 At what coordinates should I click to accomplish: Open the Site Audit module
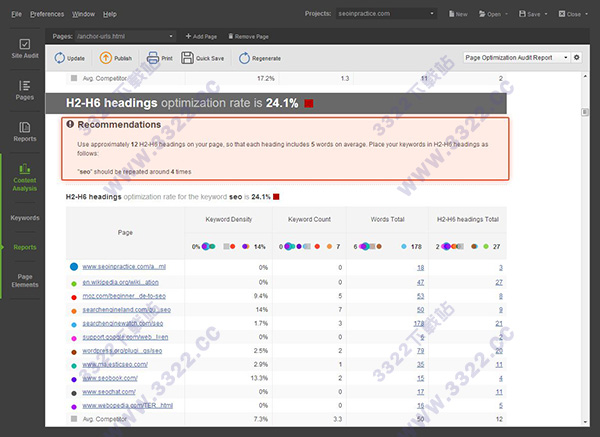pyautogui.click(x=24, y=52)
